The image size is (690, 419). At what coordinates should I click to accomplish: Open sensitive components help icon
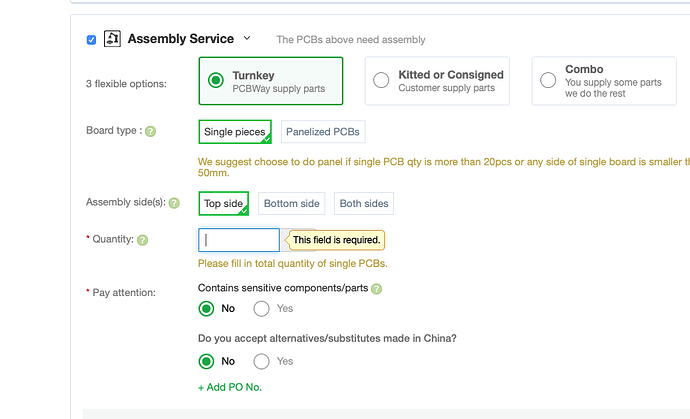tap(376, 289)
